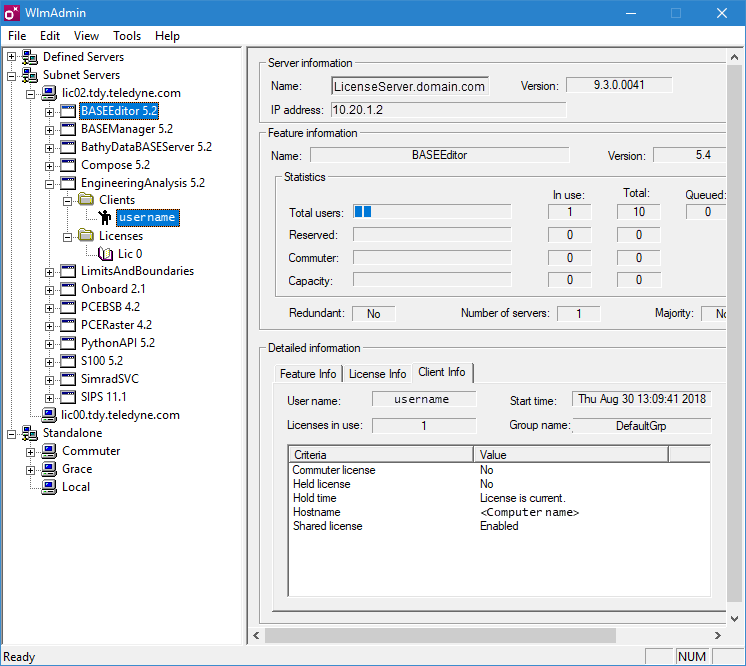The width and height of the screenshot is (746, 666).
Task: Switch to the Feature Info tab
Action: tap(308, 373)
